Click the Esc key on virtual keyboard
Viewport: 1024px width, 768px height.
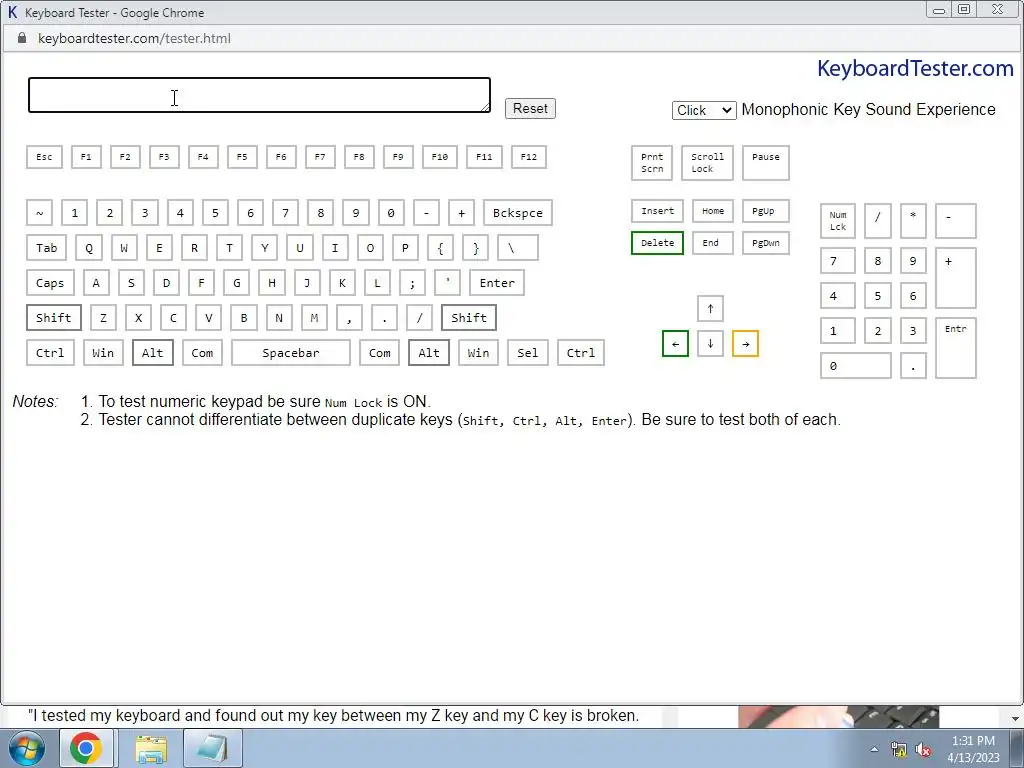(44, 157)
